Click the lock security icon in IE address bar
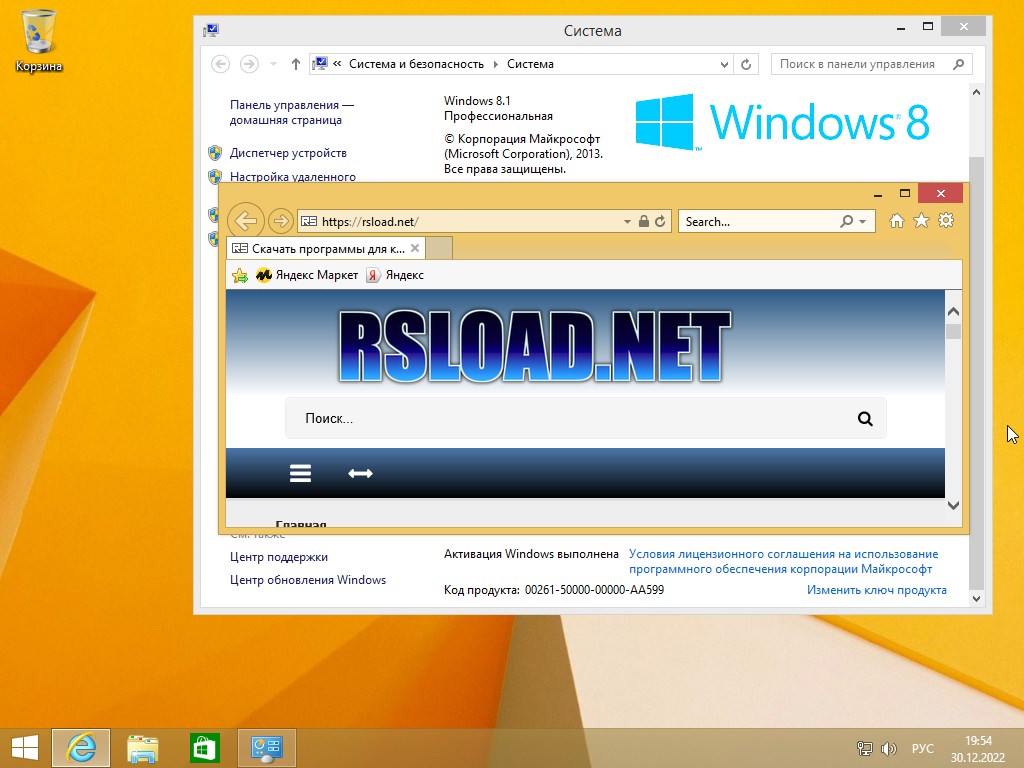This screenshot has height=768, width=1024. [x=643, y=221]
